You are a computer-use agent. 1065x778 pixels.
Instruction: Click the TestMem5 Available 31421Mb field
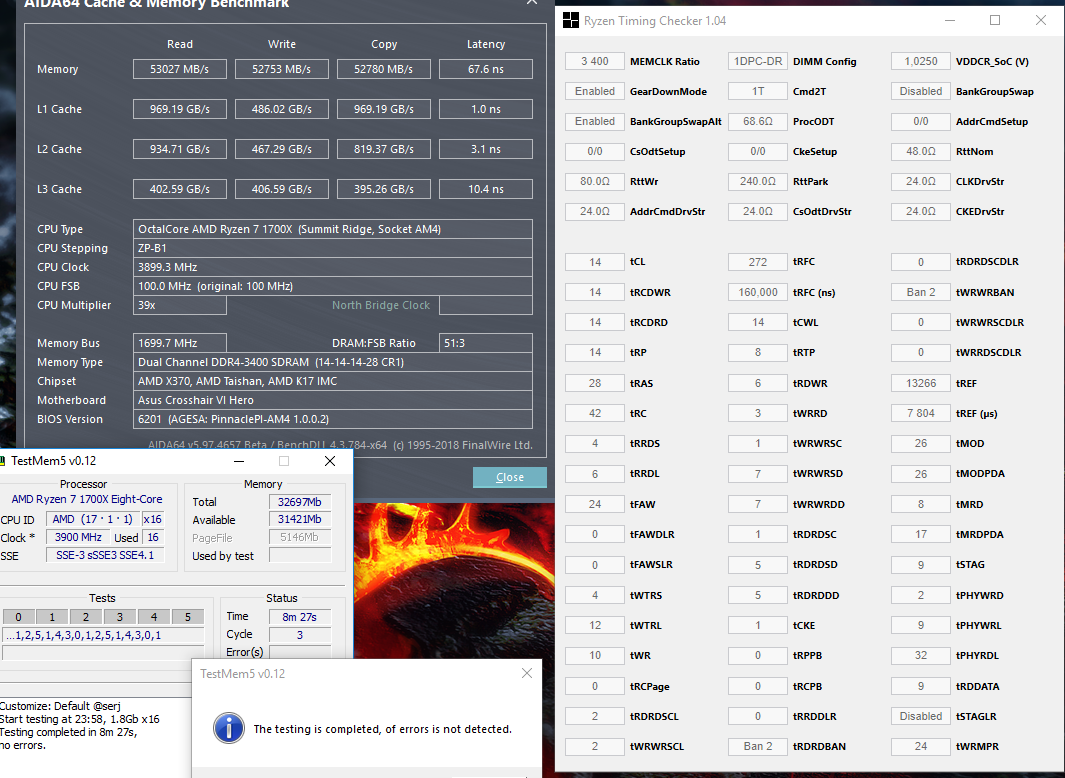(300, 520)
